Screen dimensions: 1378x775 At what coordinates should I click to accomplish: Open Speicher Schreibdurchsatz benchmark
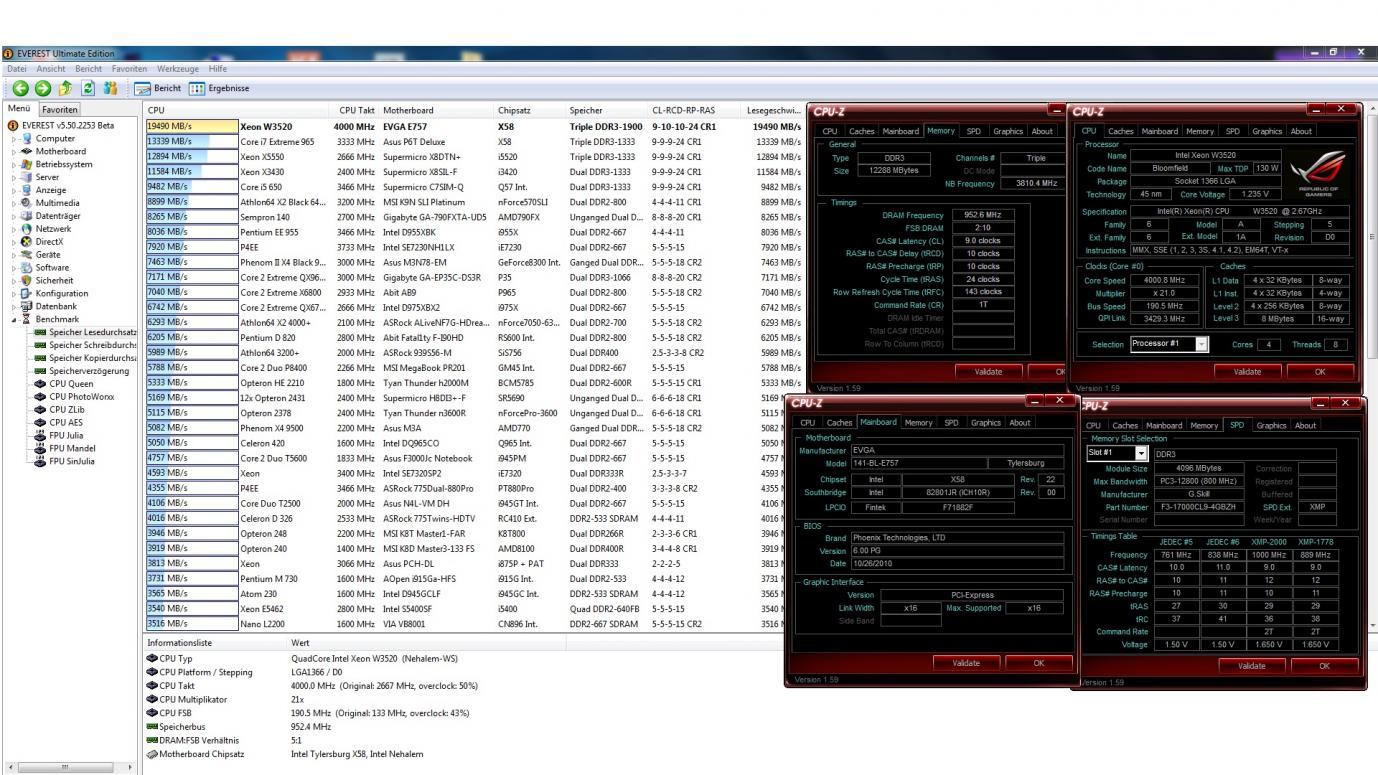(85, 344)
